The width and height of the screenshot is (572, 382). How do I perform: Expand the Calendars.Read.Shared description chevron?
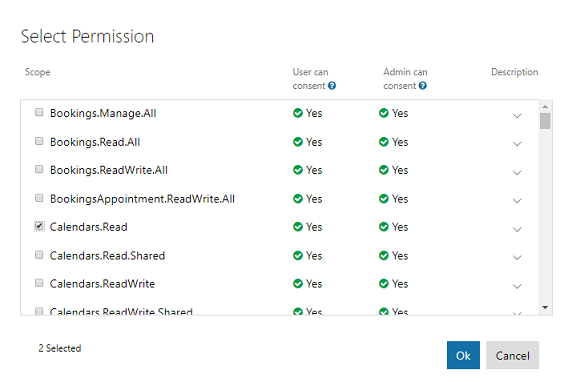click(x=517, y=258)
